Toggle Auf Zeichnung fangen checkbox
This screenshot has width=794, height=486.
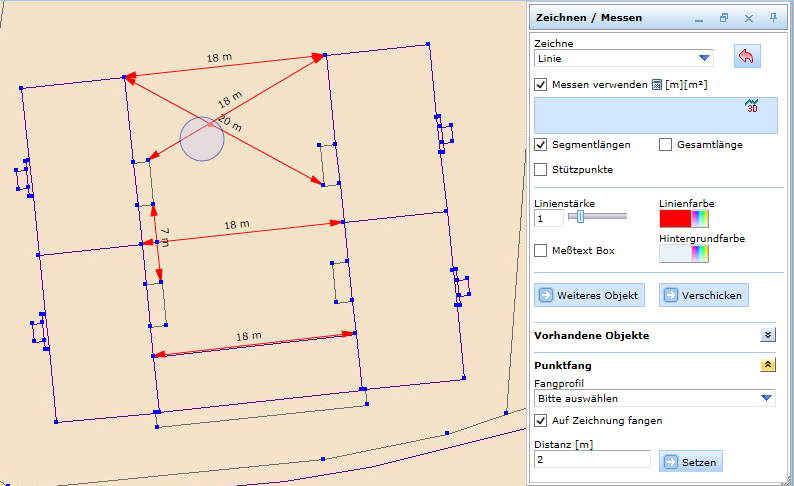point(540,421)
